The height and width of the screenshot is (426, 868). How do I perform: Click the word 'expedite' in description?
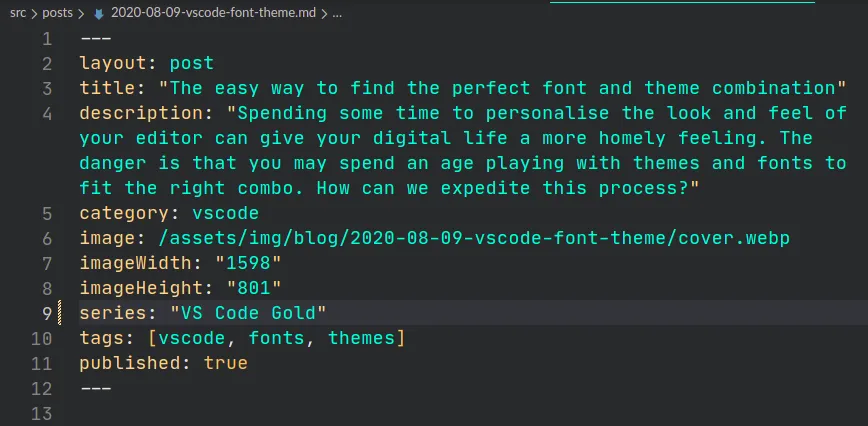(486, 188)
